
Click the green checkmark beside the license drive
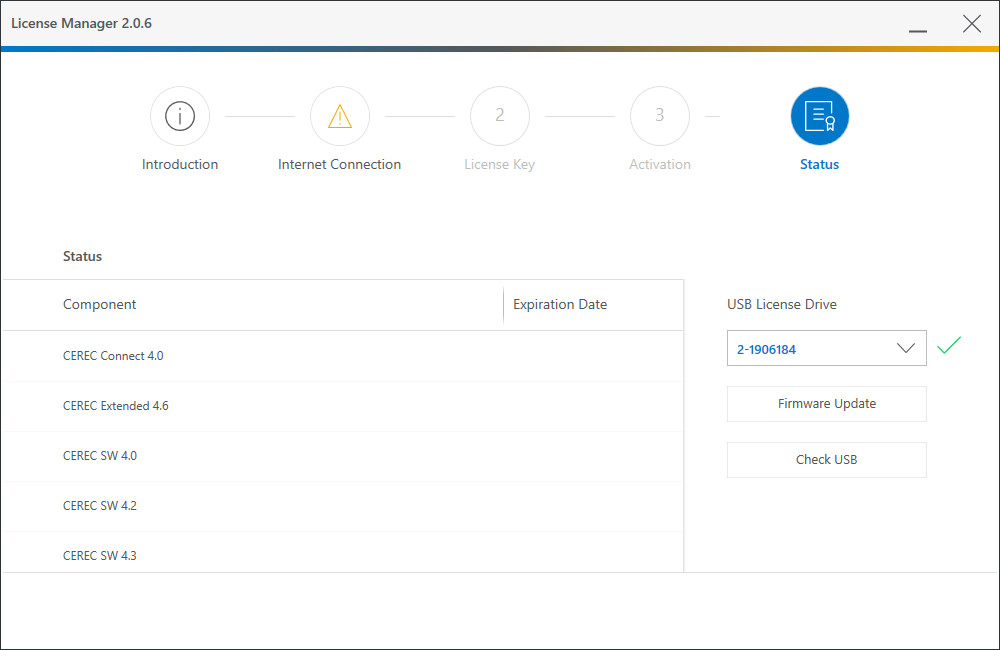(949, 345)
